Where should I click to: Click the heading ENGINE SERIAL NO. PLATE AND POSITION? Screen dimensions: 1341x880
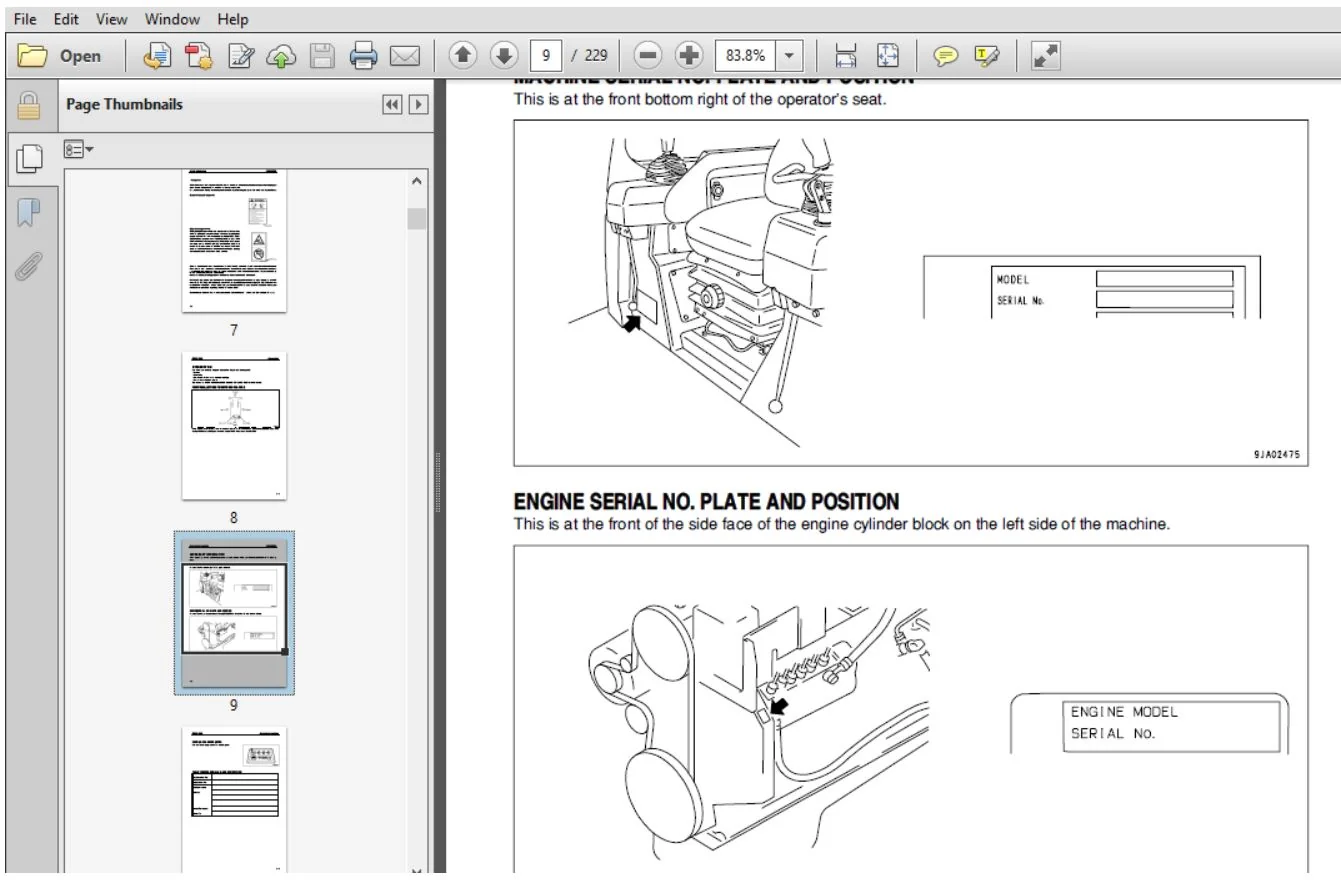[706, 501]
